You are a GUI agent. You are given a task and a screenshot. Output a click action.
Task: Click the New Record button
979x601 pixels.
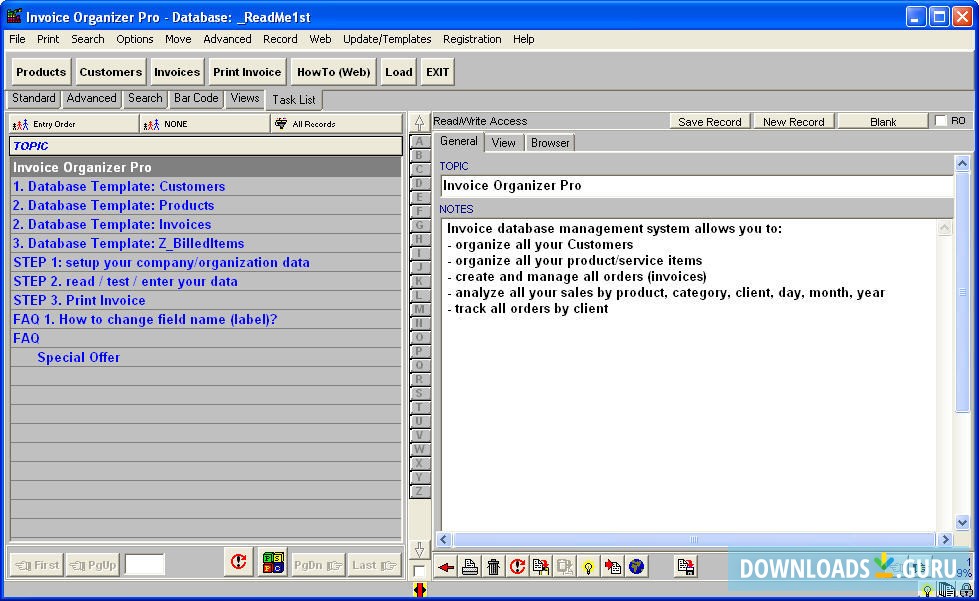pos(794,122)
